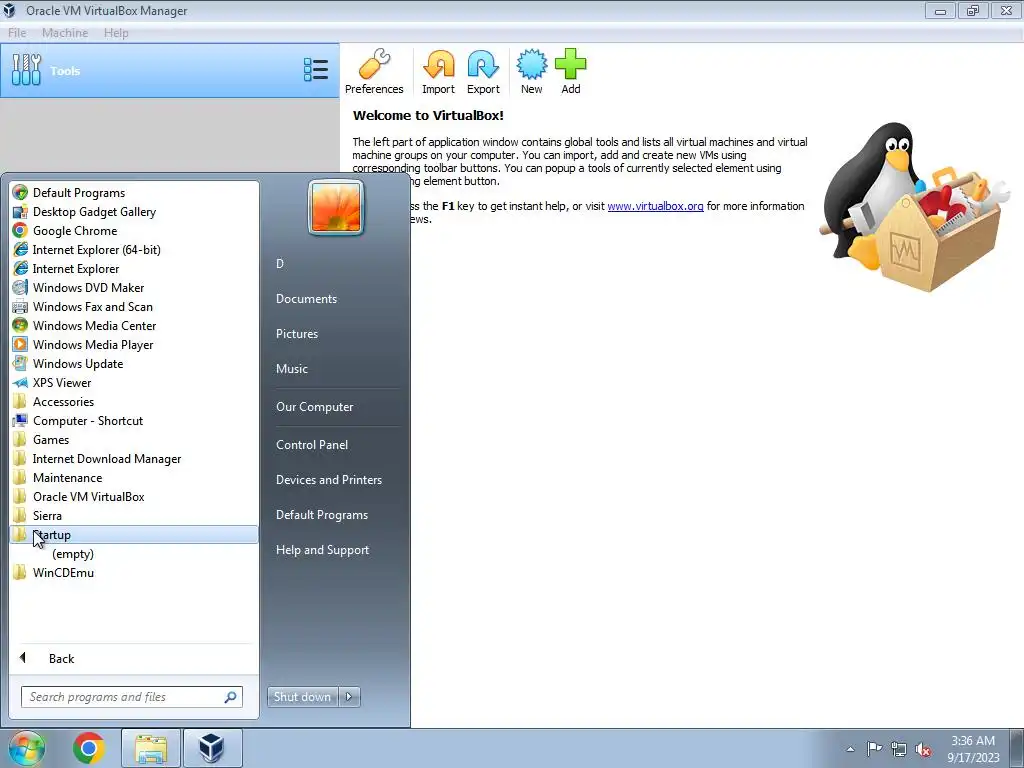This screenshot has width=1024, height=768.
Task: Open Windows Update
Action: (x=134, y=364)
